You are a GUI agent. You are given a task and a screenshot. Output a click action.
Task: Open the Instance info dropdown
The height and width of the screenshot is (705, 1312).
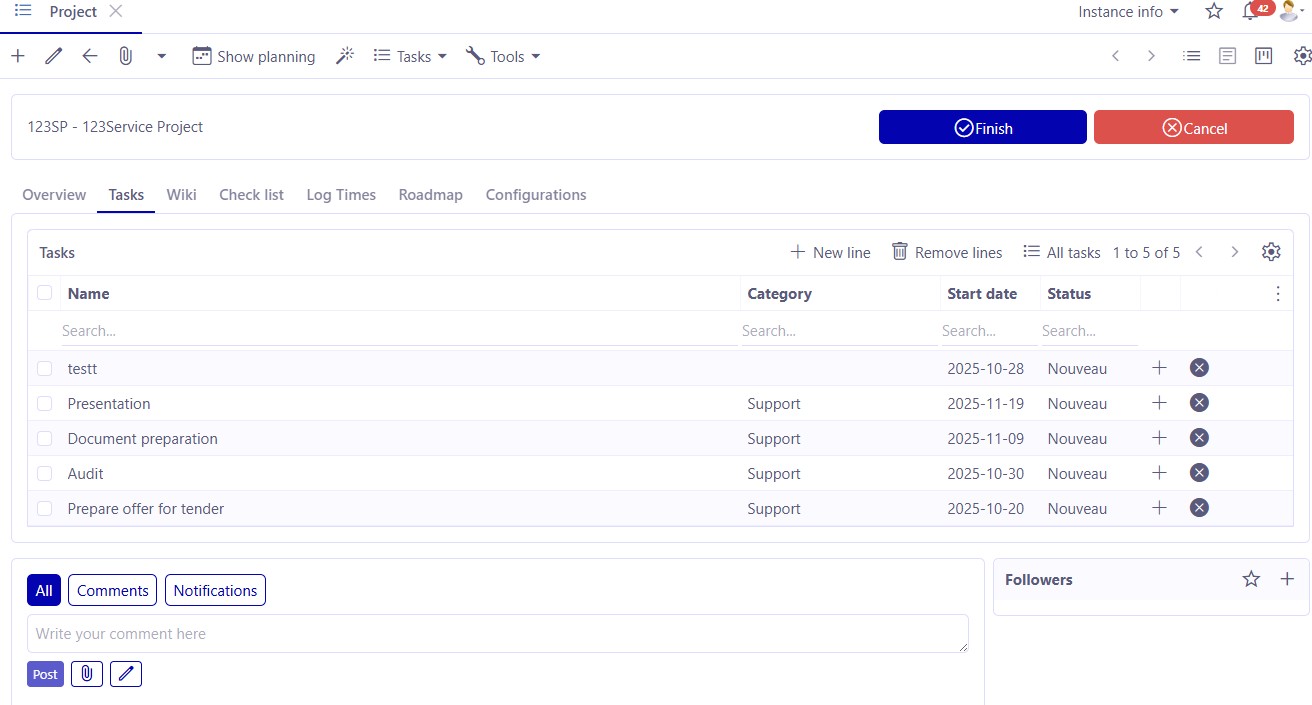tap(1127, 12)
